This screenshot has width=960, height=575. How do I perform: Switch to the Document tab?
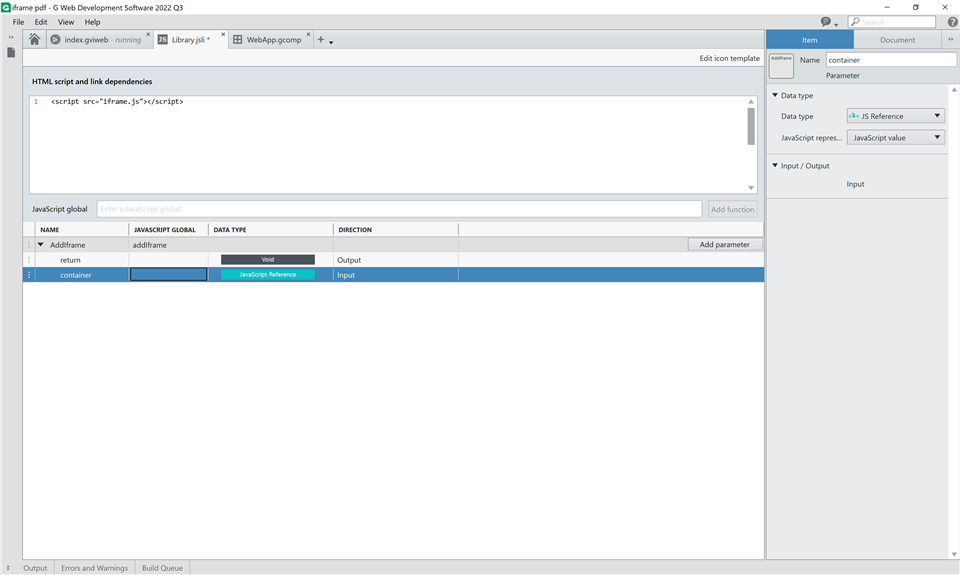coord(897,40)
